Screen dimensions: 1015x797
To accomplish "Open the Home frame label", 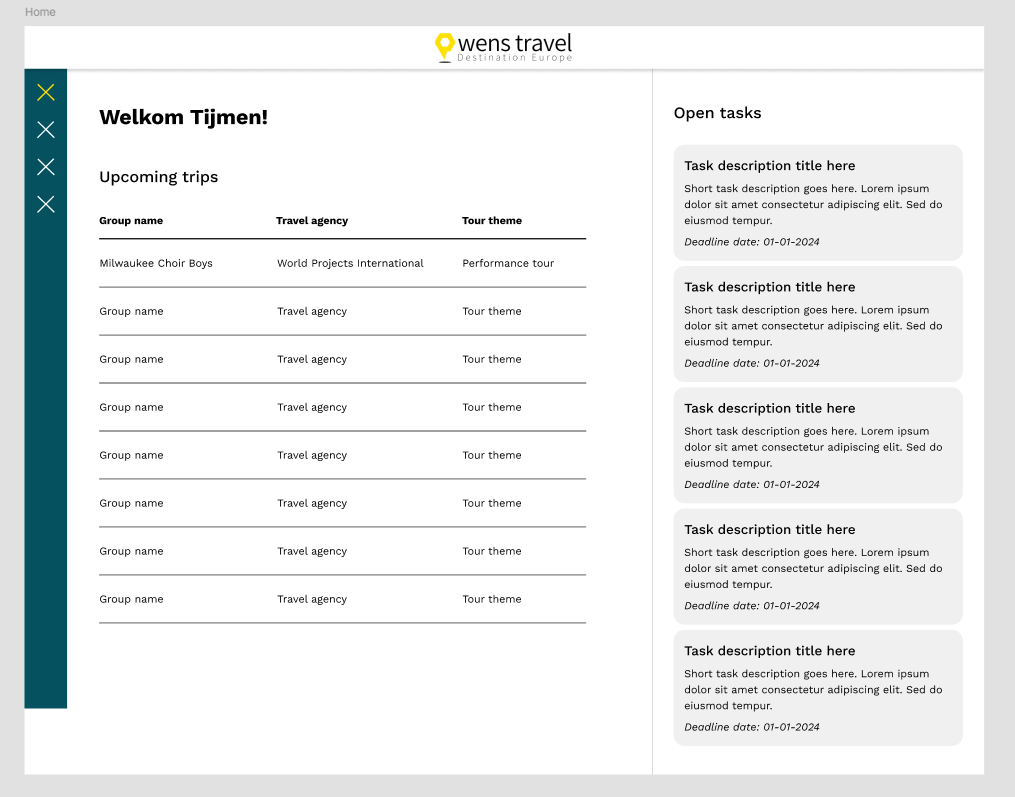I will pos(40,12).
